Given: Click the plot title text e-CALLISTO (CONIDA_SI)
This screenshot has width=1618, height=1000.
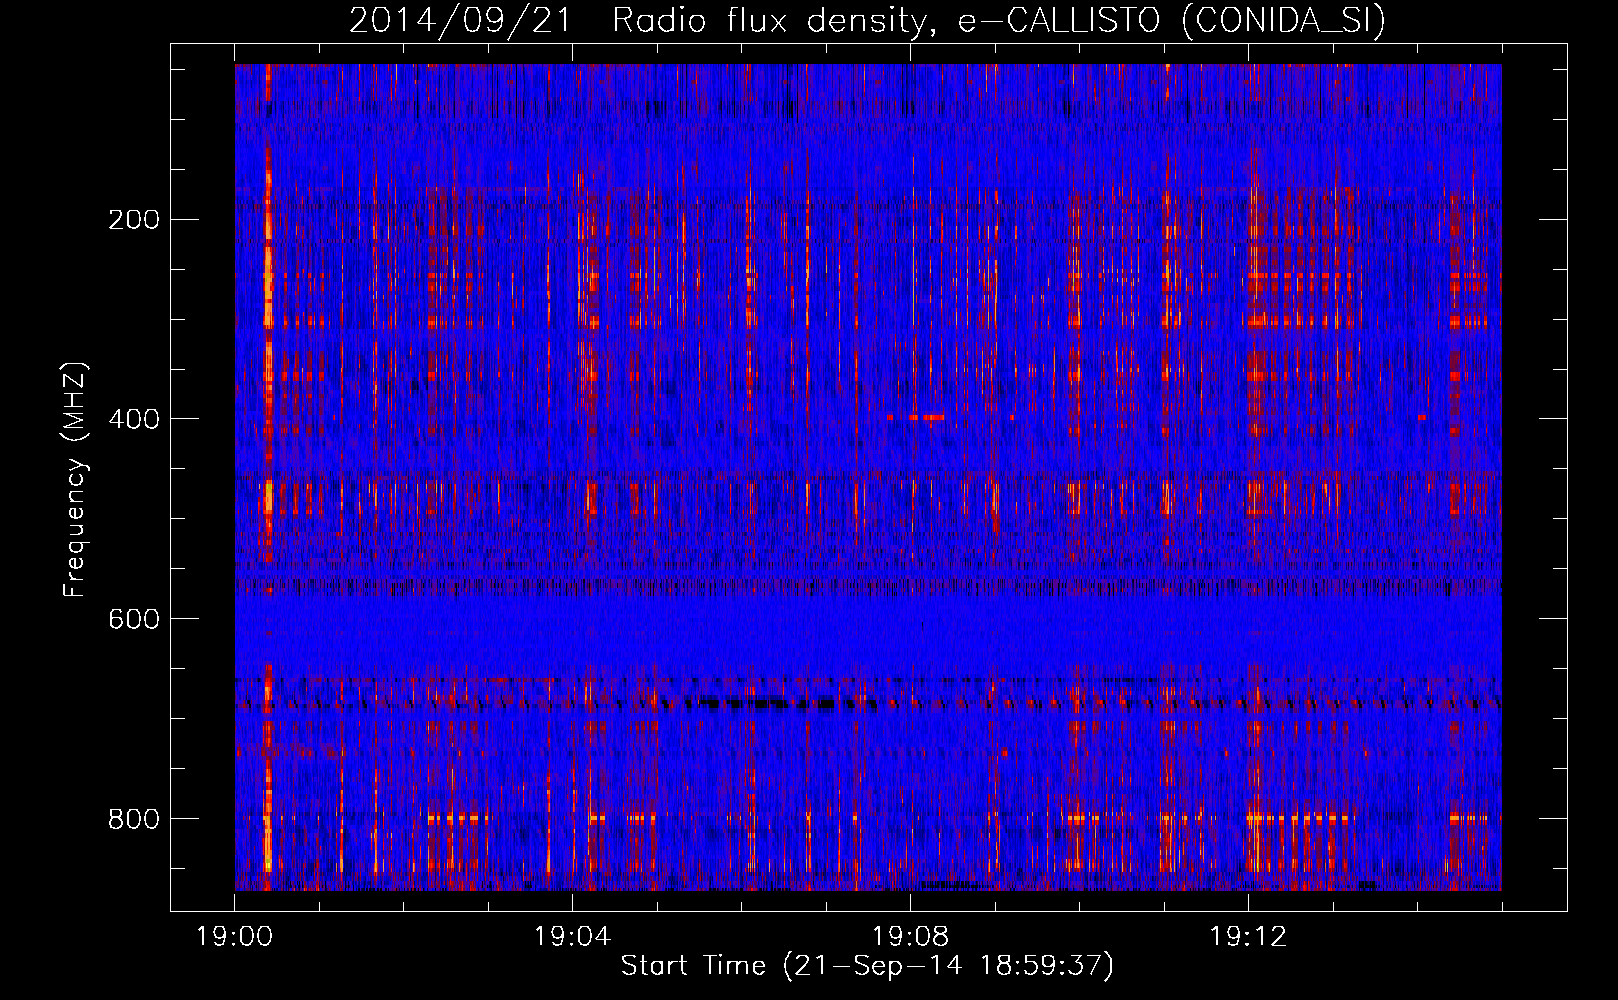Looking at the screenshot, I should (1172, 20).
